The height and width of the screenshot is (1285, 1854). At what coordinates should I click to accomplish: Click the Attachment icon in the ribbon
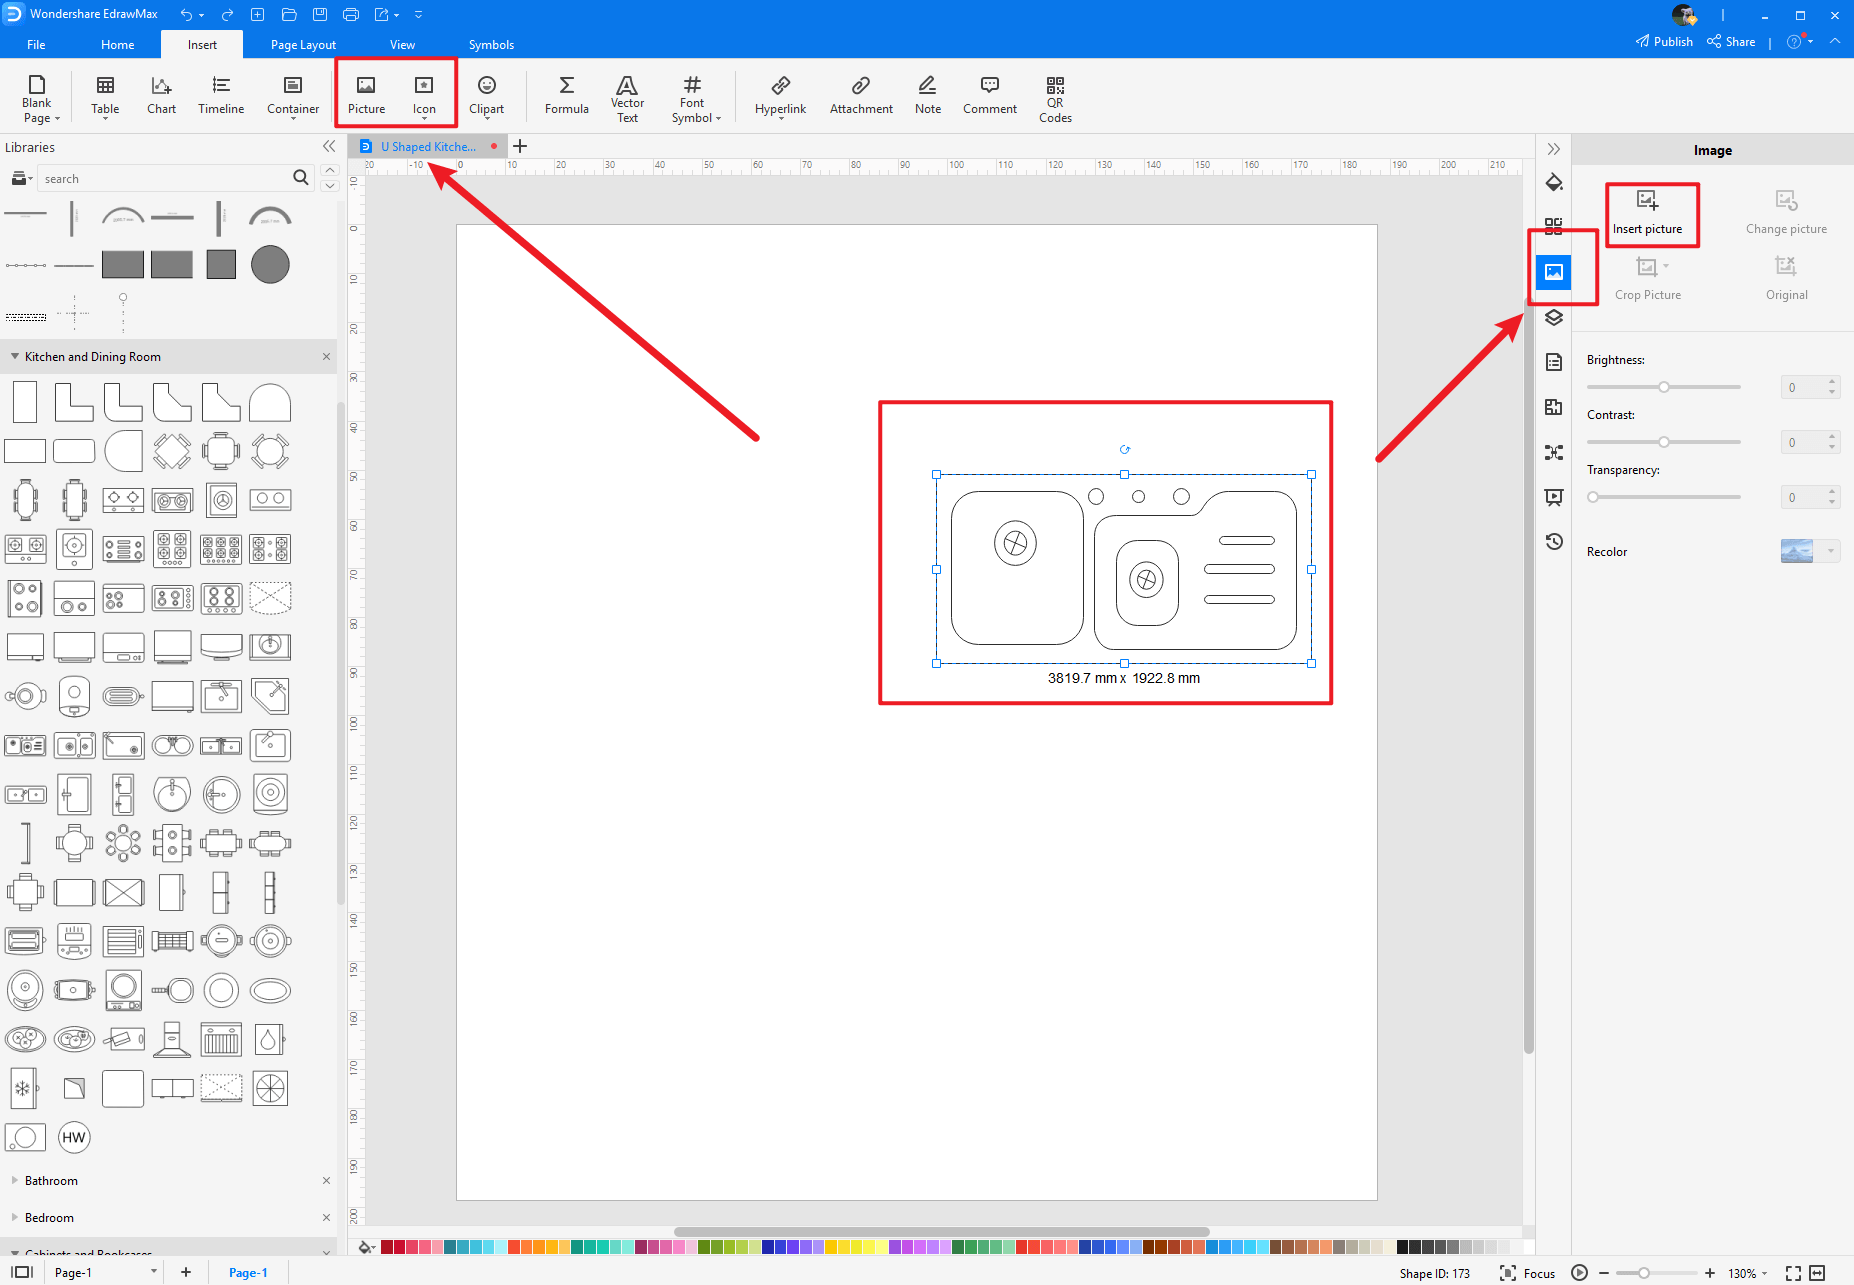click(x=860, y=95)
